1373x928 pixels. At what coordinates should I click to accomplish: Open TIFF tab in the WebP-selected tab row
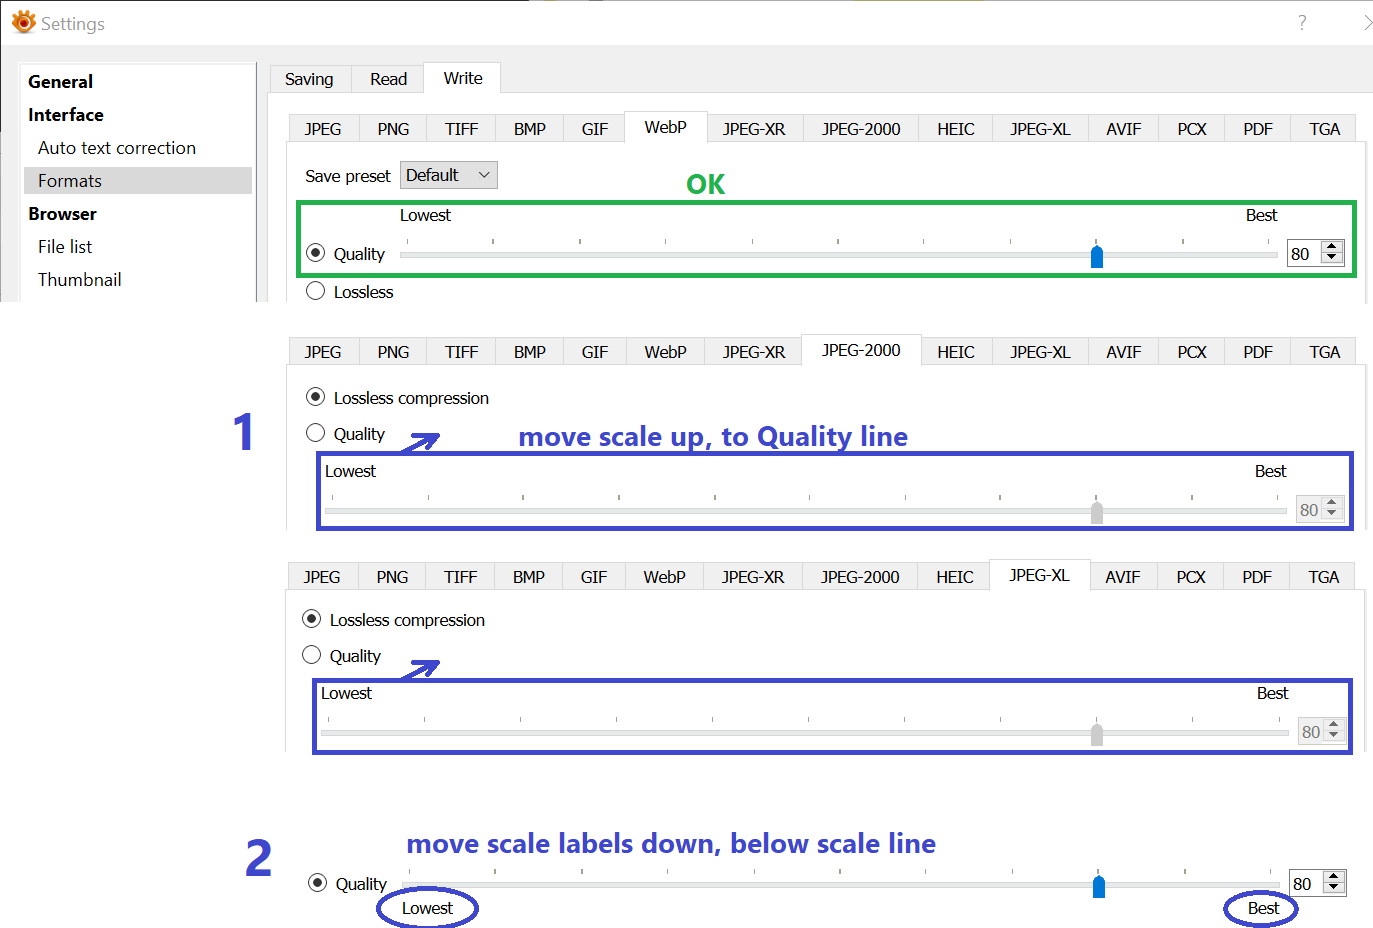[x=462, y=129]
